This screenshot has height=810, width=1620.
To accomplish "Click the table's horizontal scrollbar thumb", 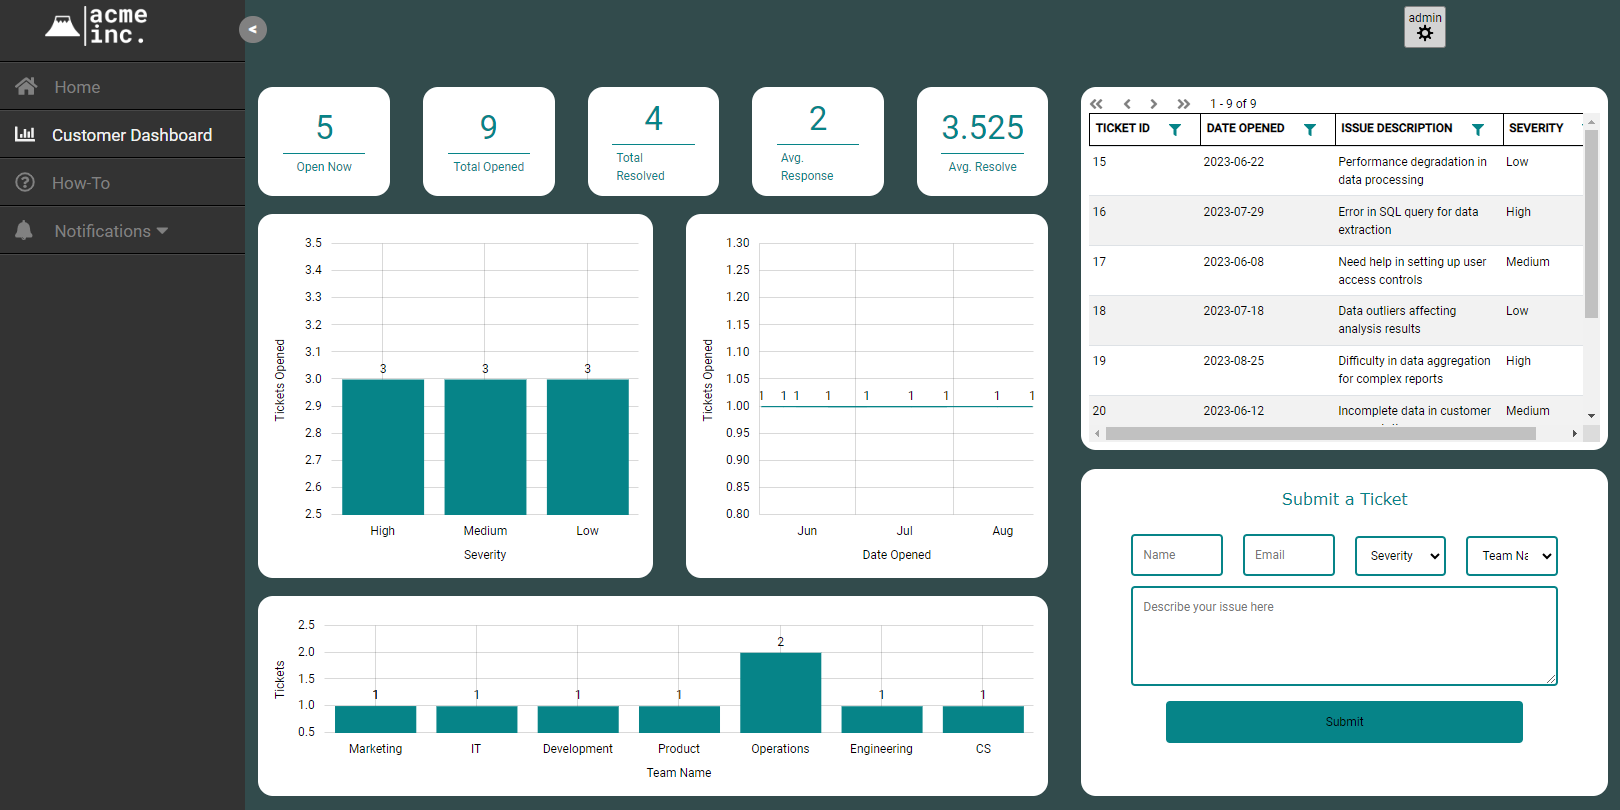I will pyautogui.click(x=1320, y=434).
